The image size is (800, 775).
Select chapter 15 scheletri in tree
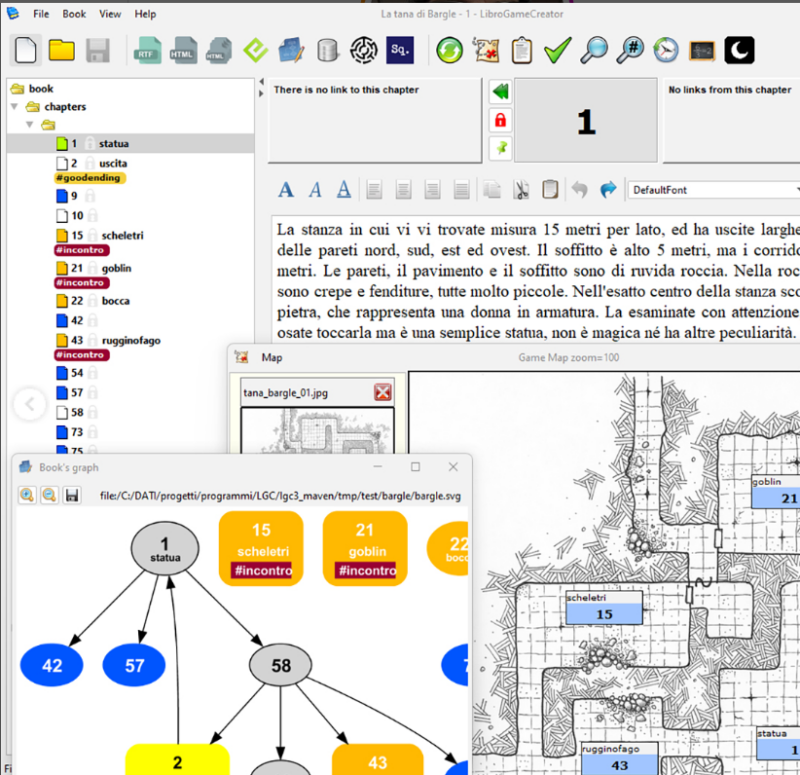click(x=100, y=235)
